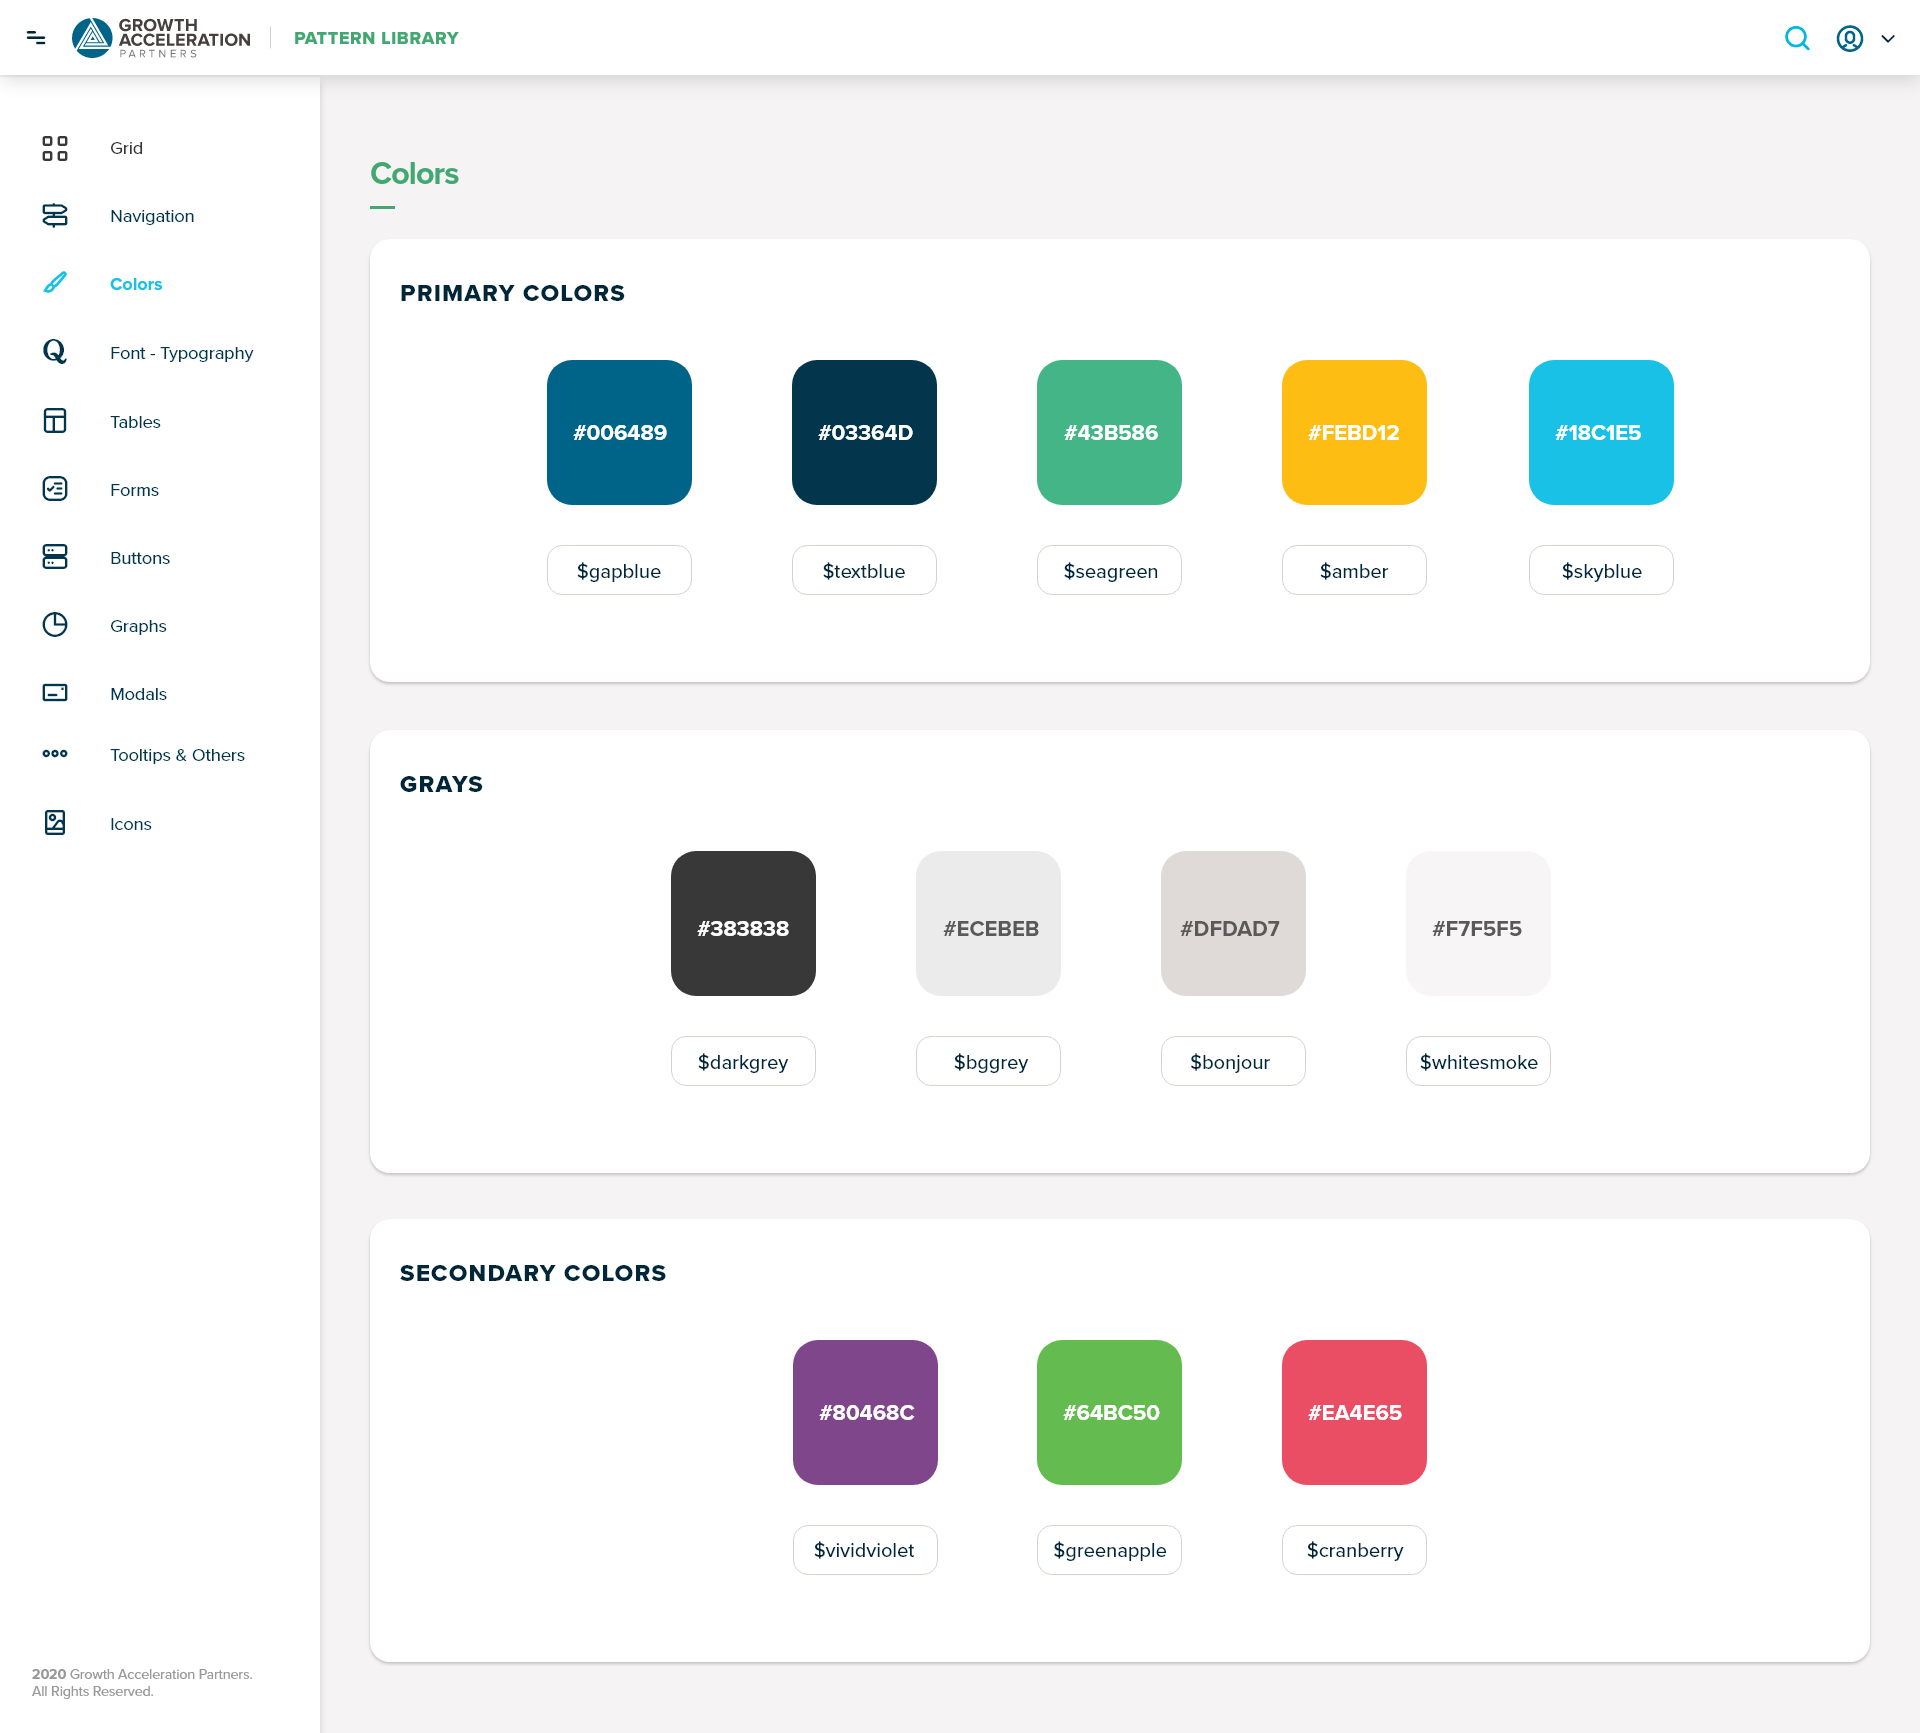Screen dimensions: 1920x1733
Task: Expand the account dropdown chevron
Action: [x=1888, y=39]
